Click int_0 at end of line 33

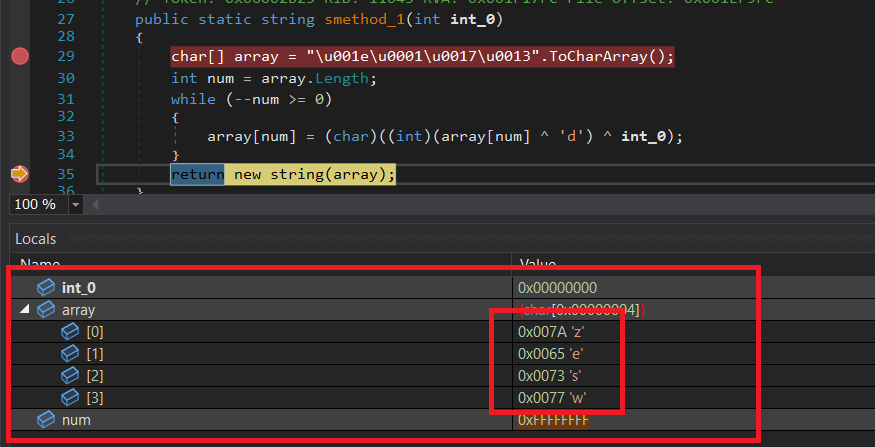tap(643, 136)
